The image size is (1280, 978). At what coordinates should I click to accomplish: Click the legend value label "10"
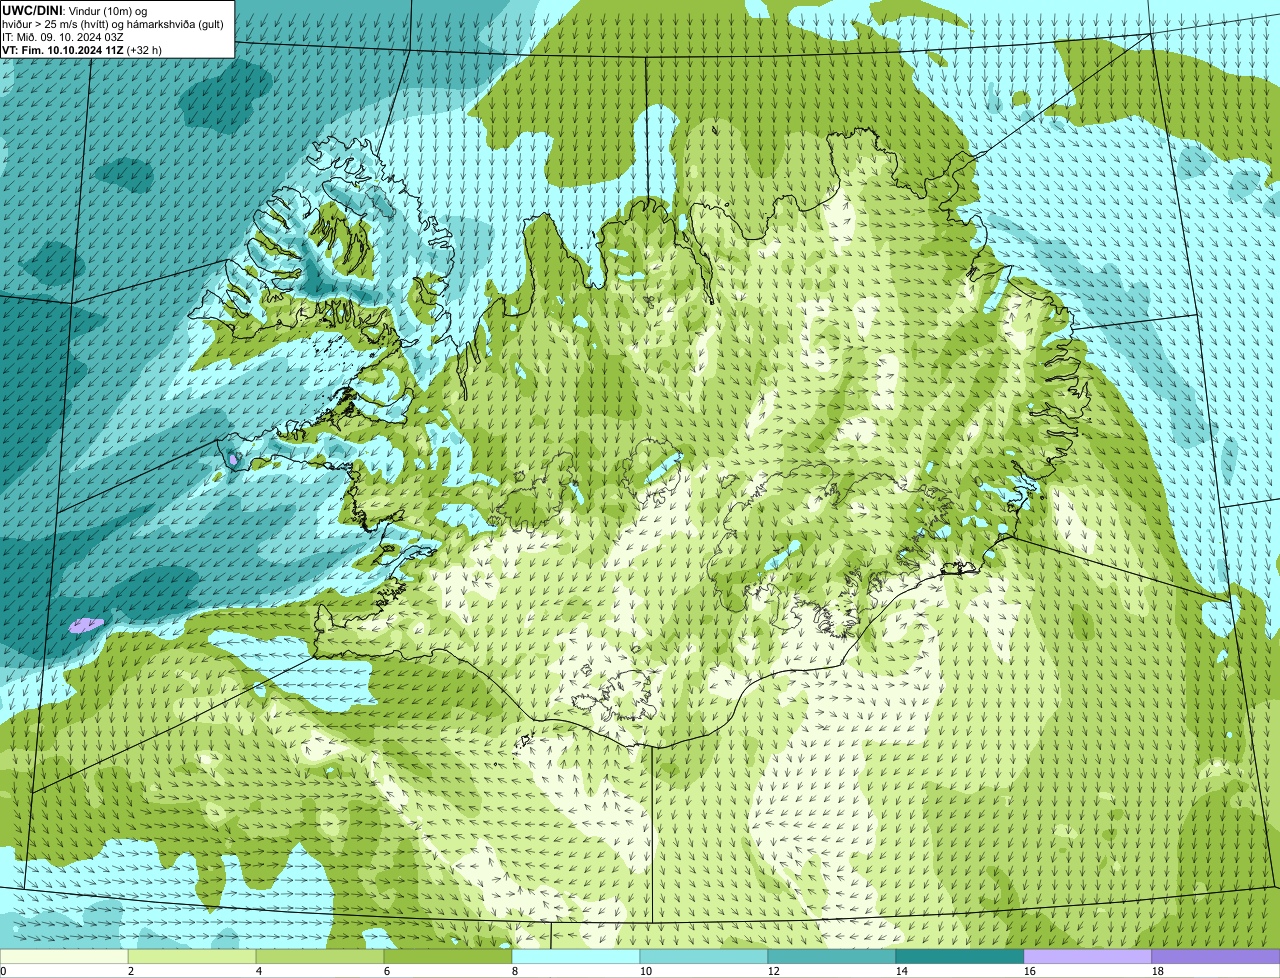click(x=646, y=971)
